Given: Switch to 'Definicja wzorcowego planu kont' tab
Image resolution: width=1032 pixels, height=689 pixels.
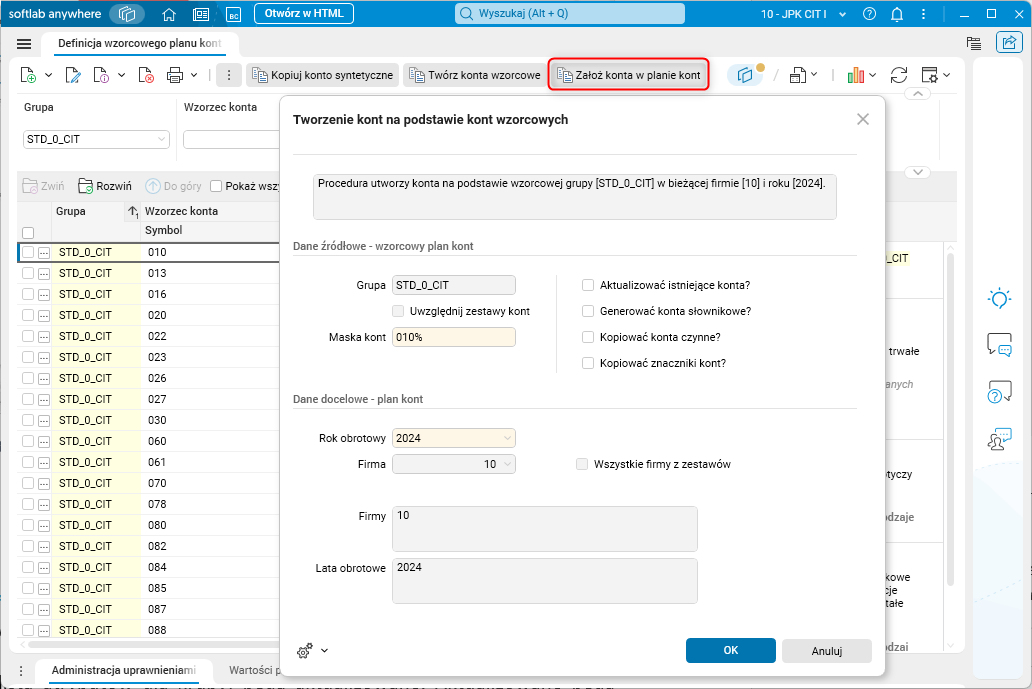Looking at the screenshot, I should coord(139,44).
